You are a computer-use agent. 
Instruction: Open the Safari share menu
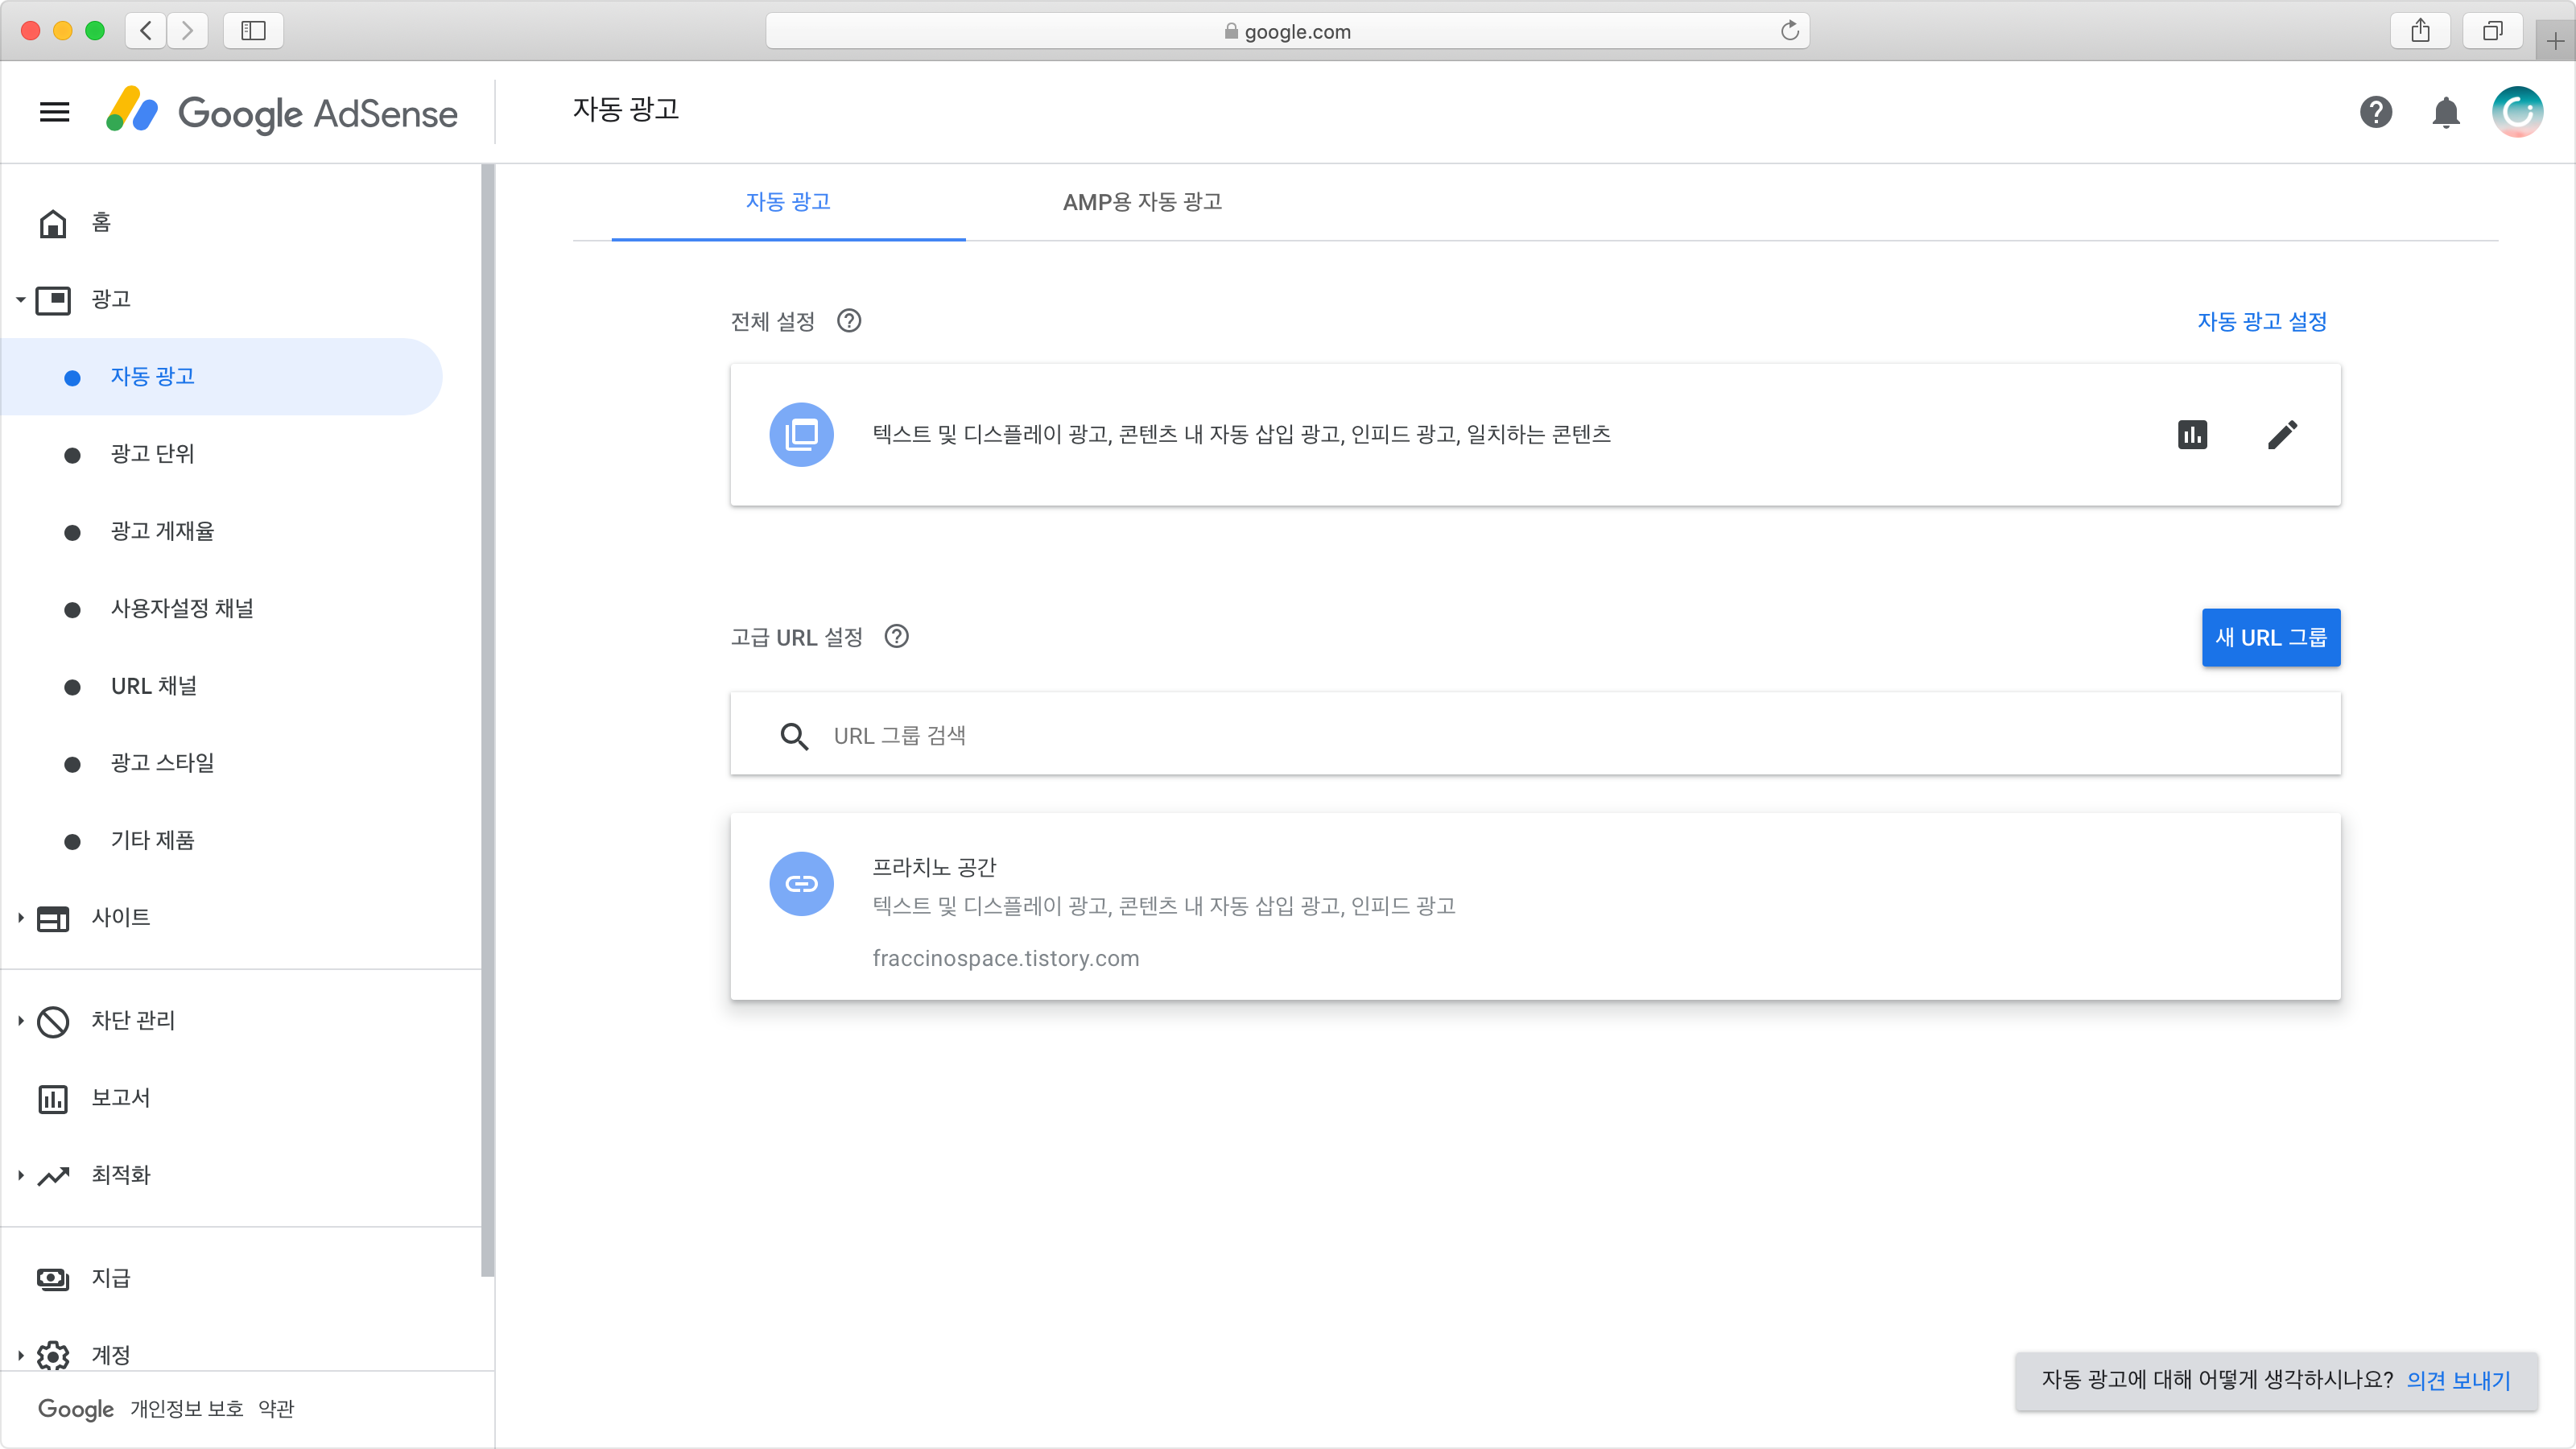click(x=2420, y=31)
